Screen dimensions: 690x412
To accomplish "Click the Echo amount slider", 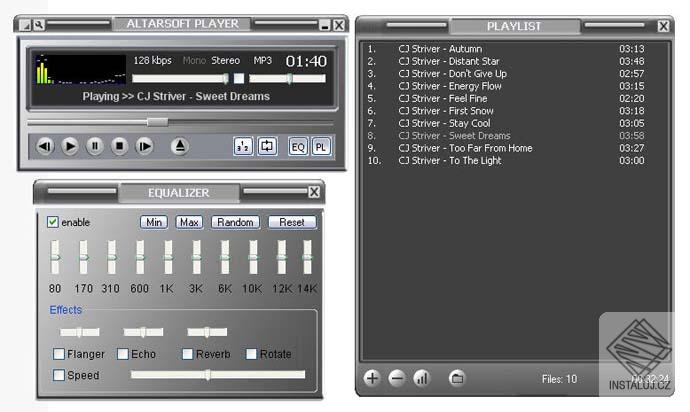I will pos(143,332).
